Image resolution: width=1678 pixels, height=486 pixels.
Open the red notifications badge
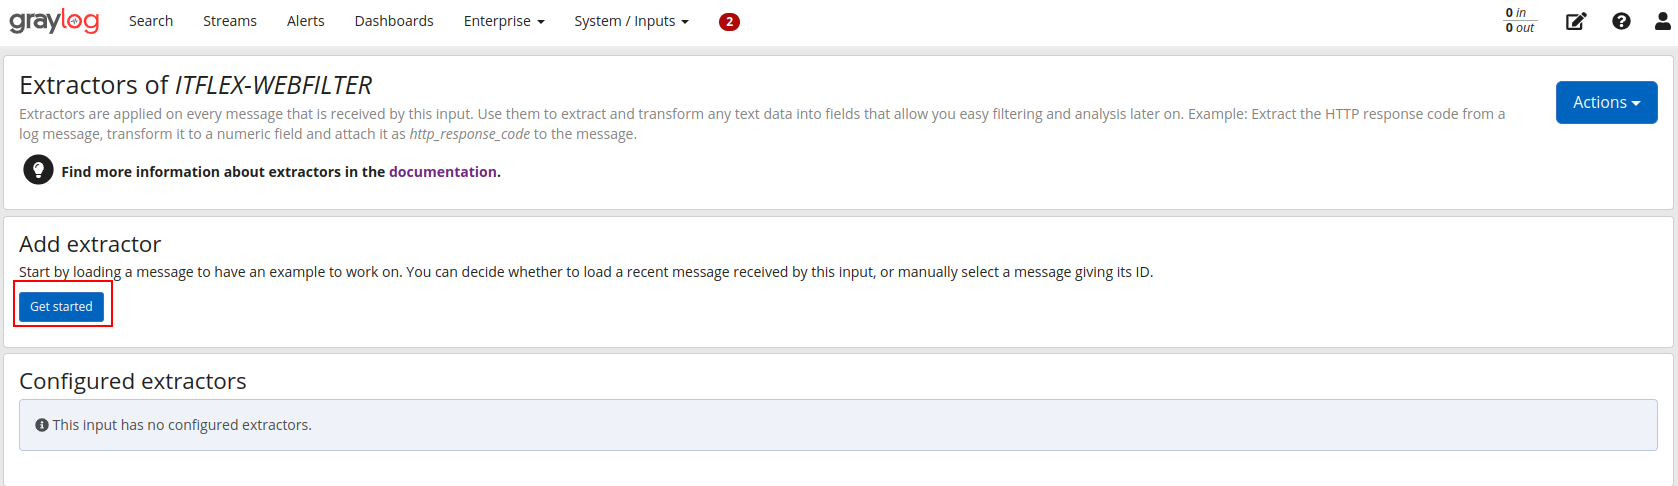click(x=729, y=21)
